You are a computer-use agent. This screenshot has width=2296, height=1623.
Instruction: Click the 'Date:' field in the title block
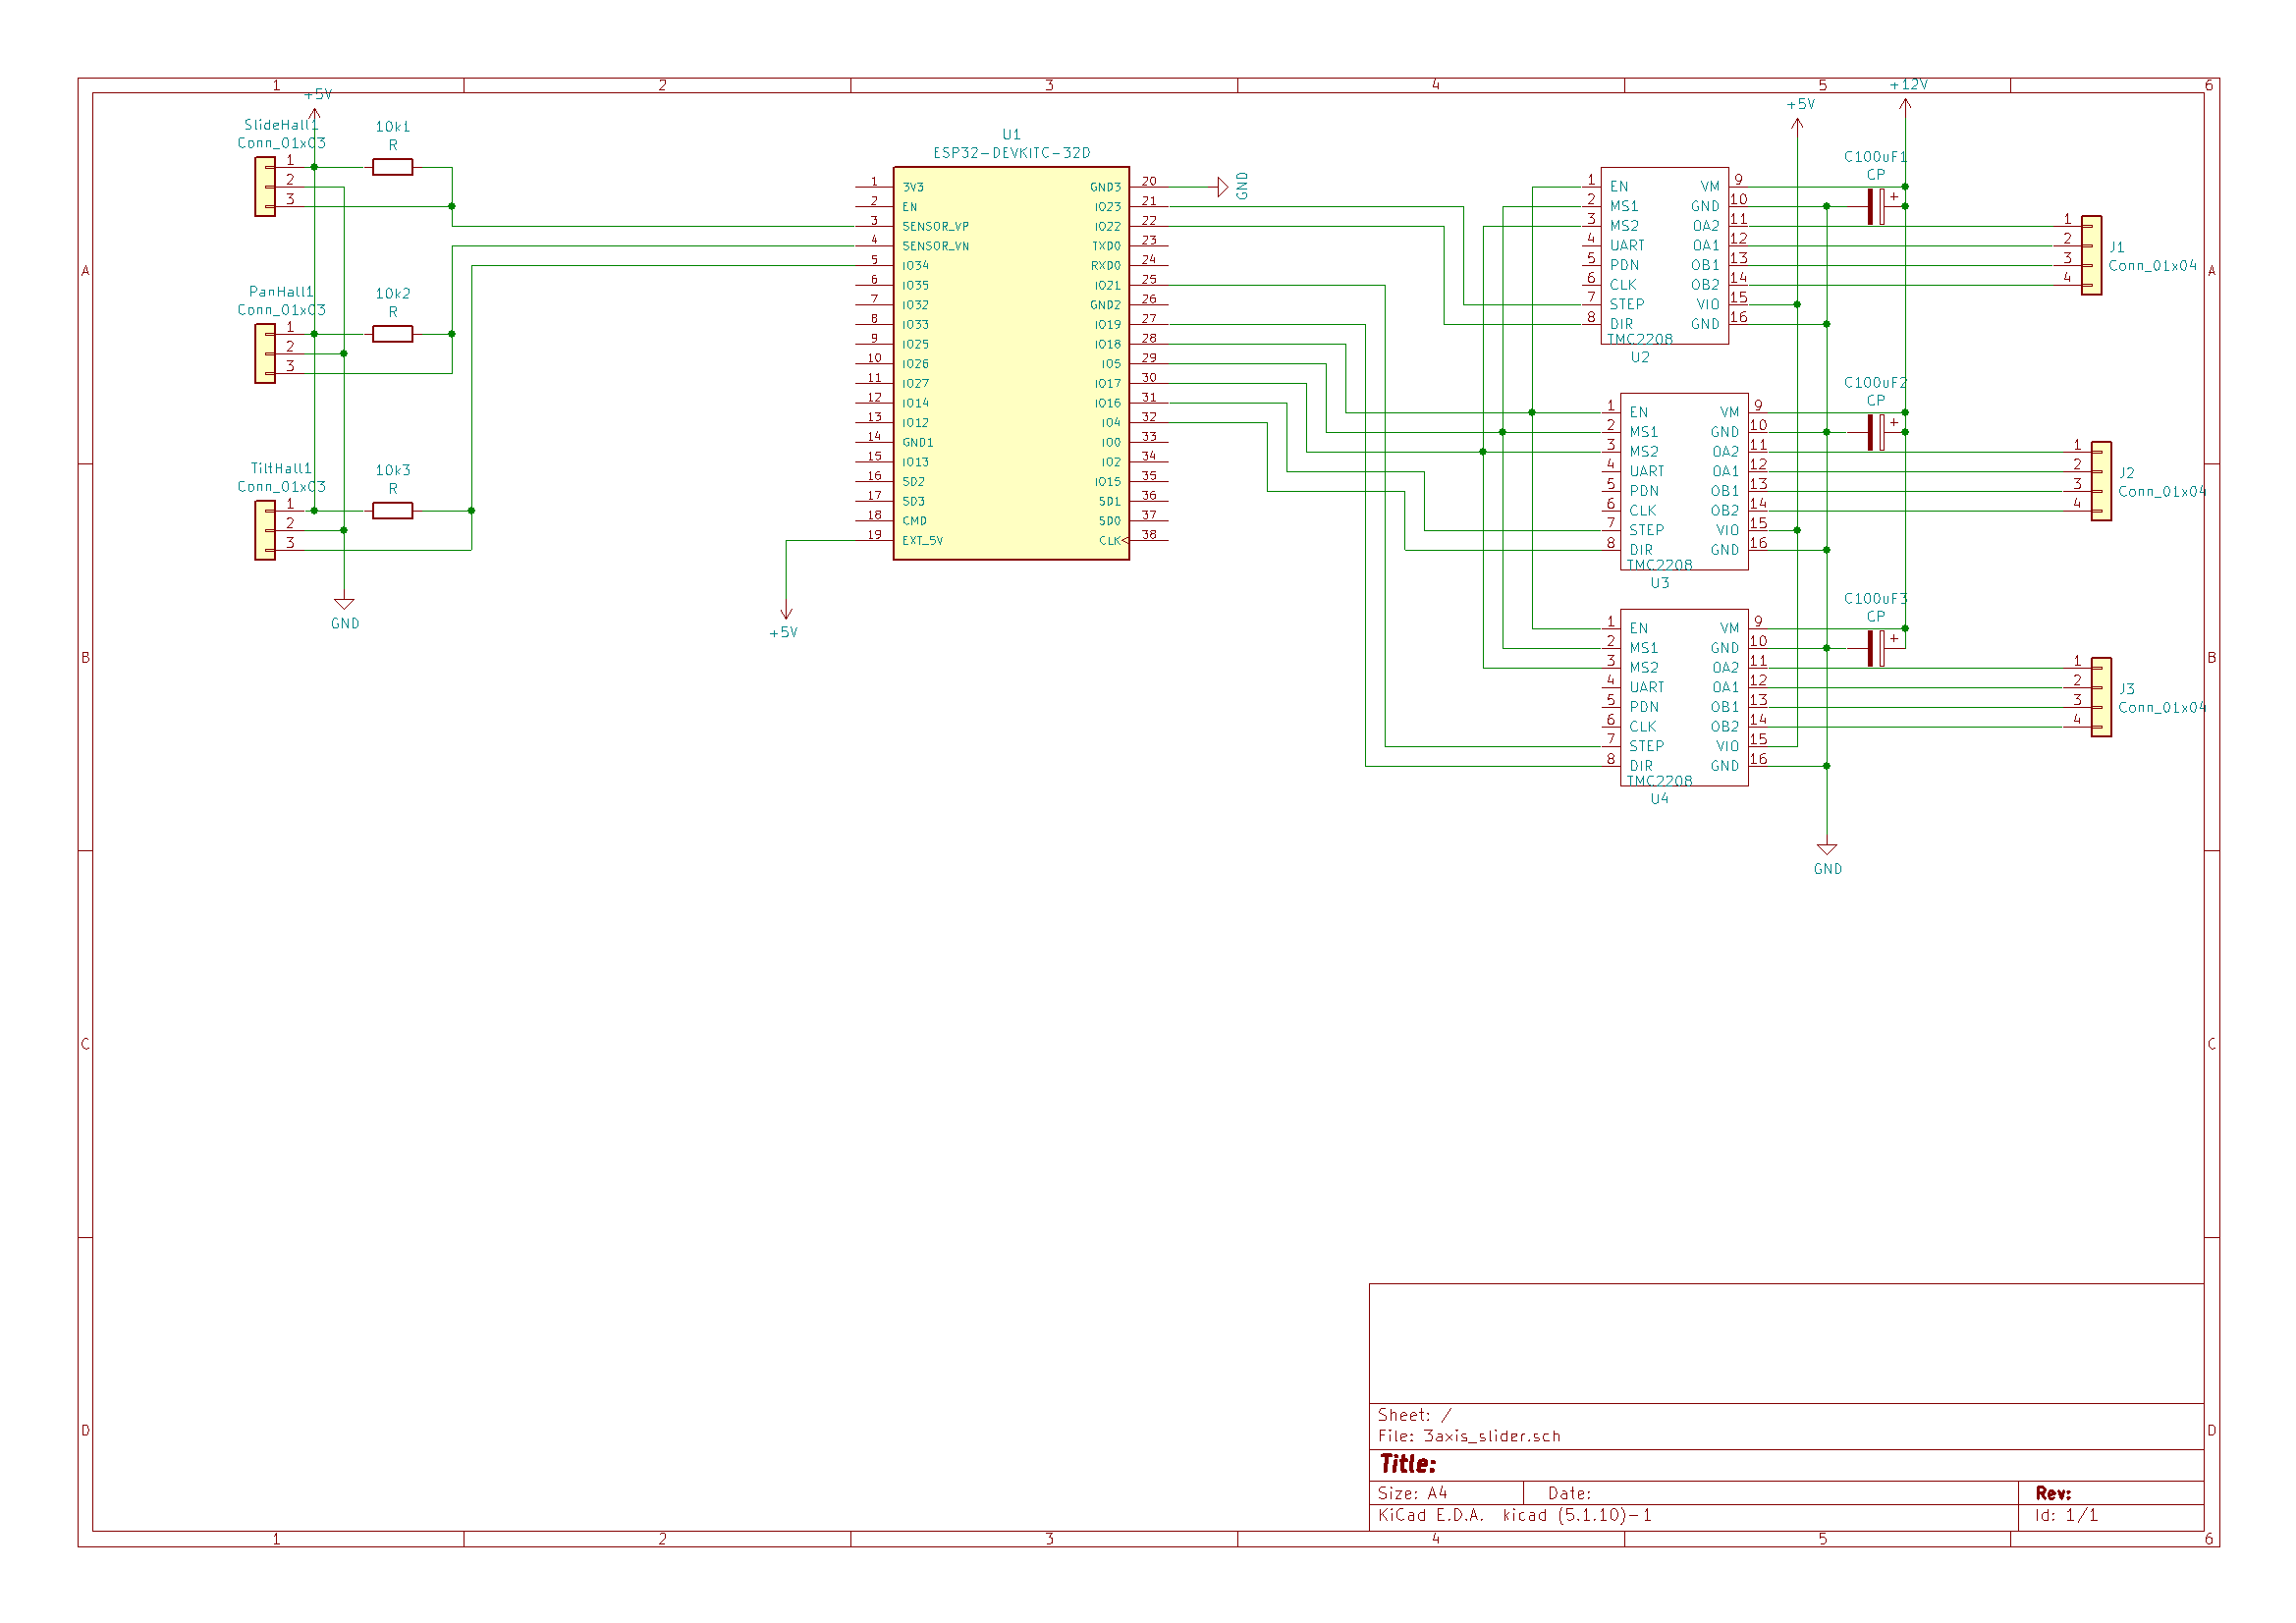tap(1569, 1494)
